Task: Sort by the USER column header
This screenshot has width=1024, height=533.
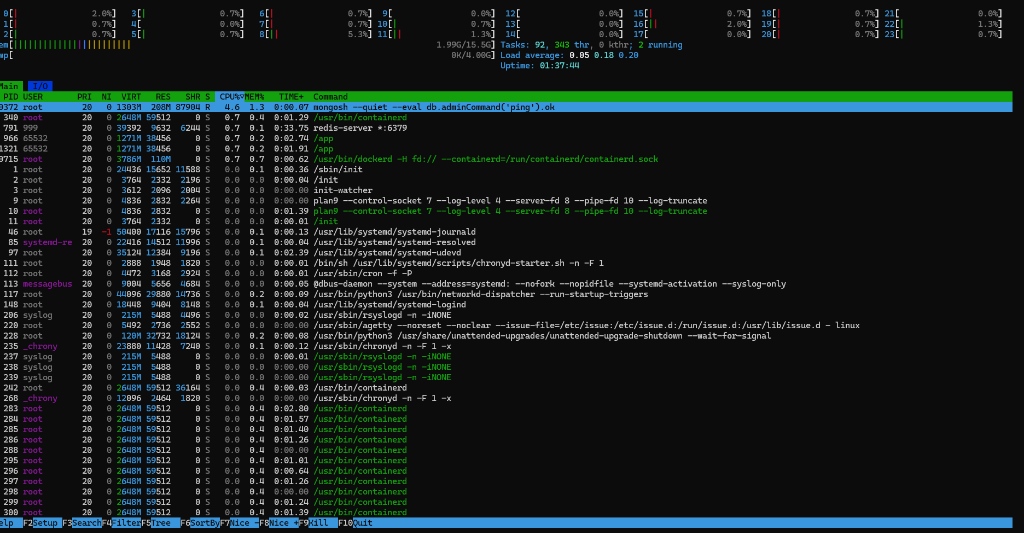Action: (x=33, y=97)
